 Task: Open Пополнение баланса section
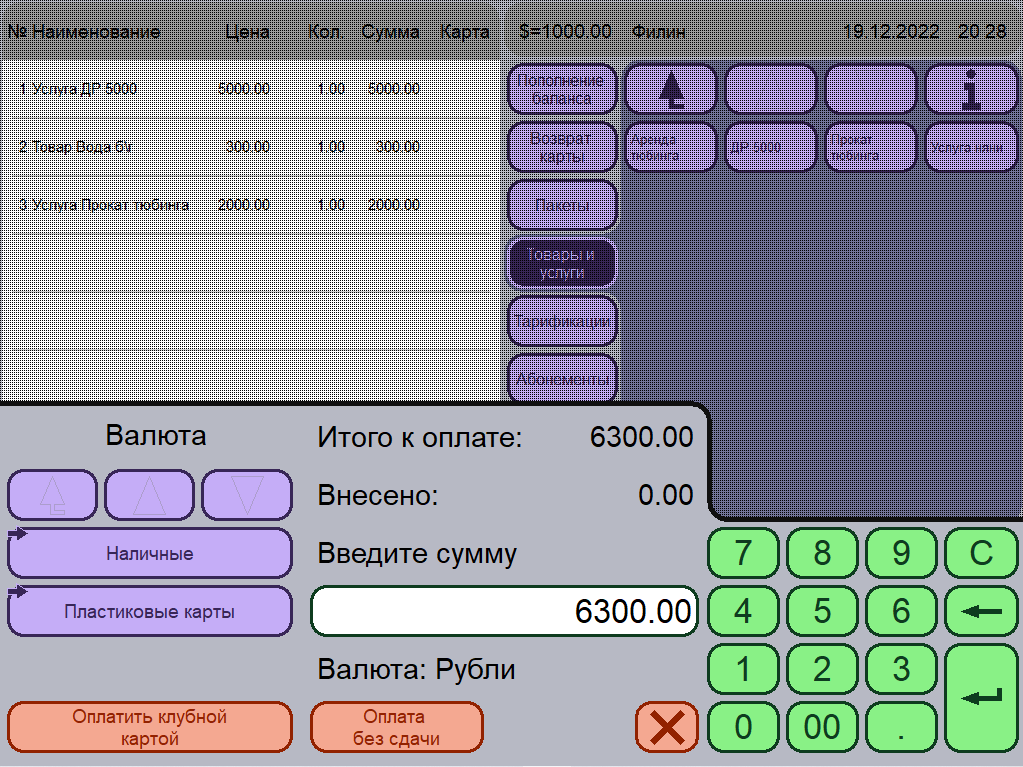click(x=562, y=89)
